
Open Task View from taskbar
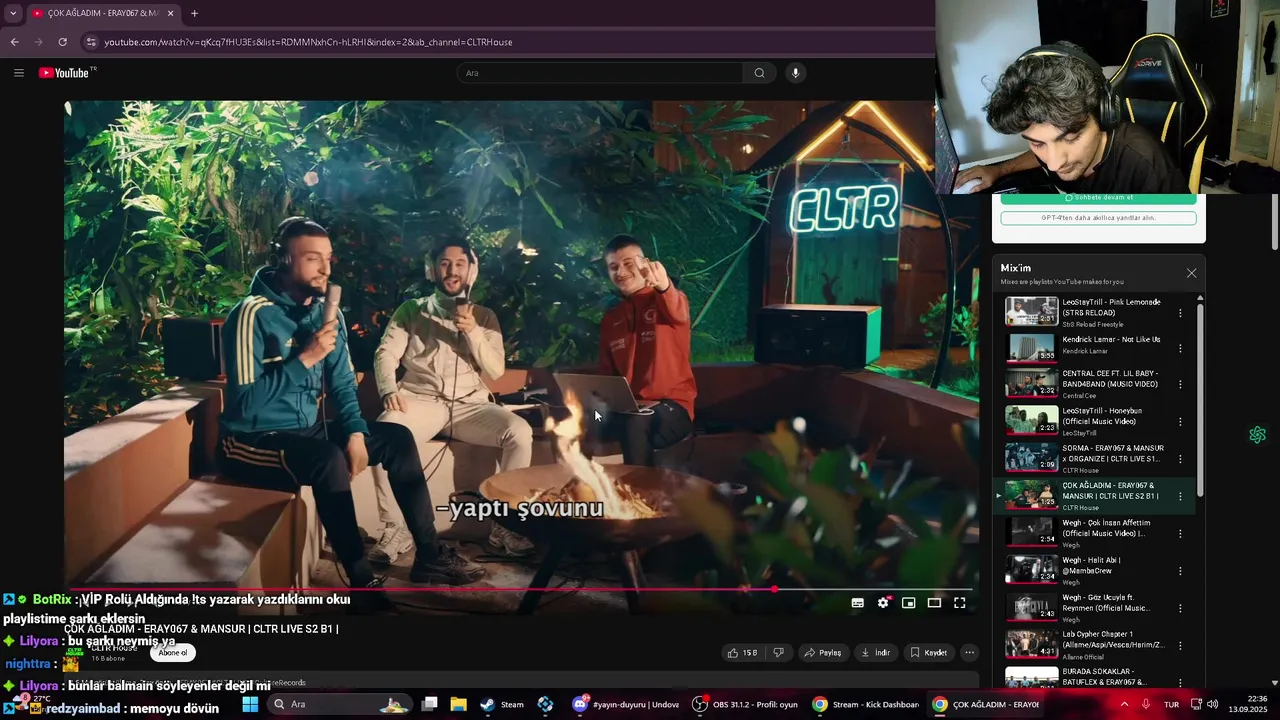click(429, 704)
